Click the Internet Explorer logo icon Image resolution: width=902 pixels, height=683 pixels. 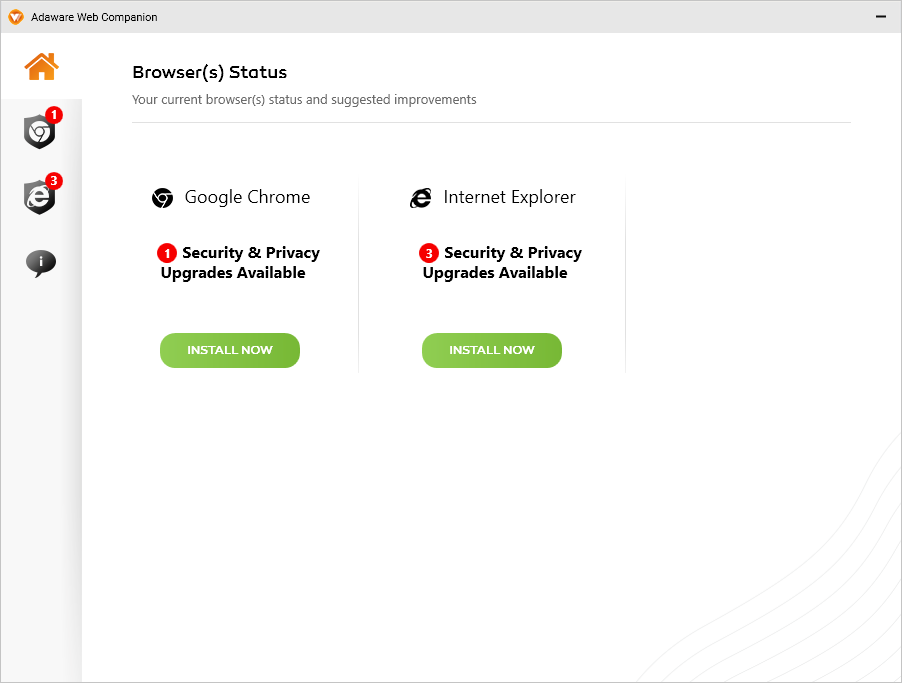point(421,198)
